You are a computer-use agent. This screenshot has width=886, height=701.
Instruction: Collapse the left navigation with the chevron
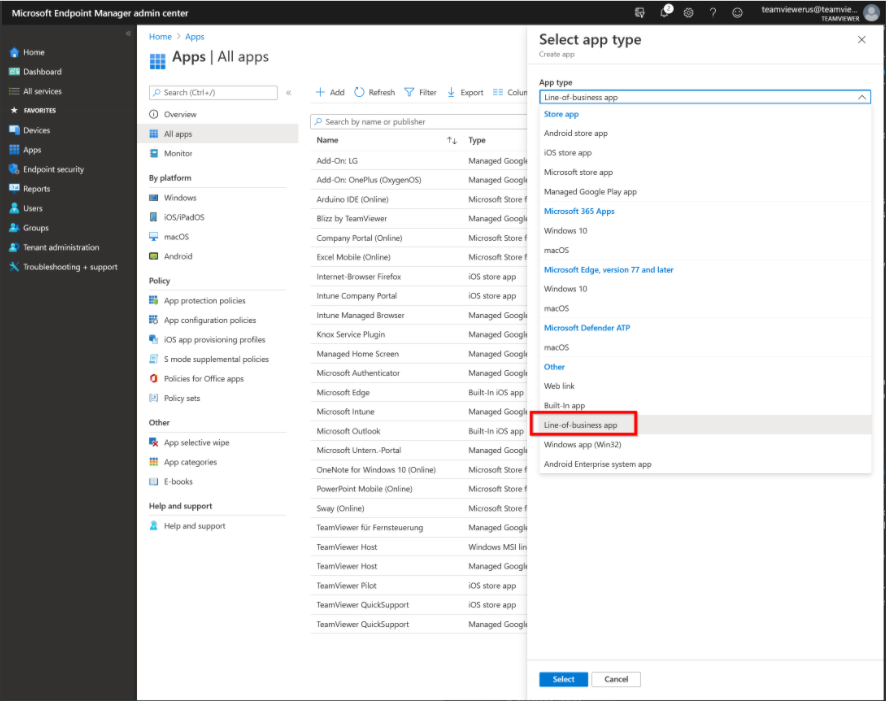[x=128, y=33]
